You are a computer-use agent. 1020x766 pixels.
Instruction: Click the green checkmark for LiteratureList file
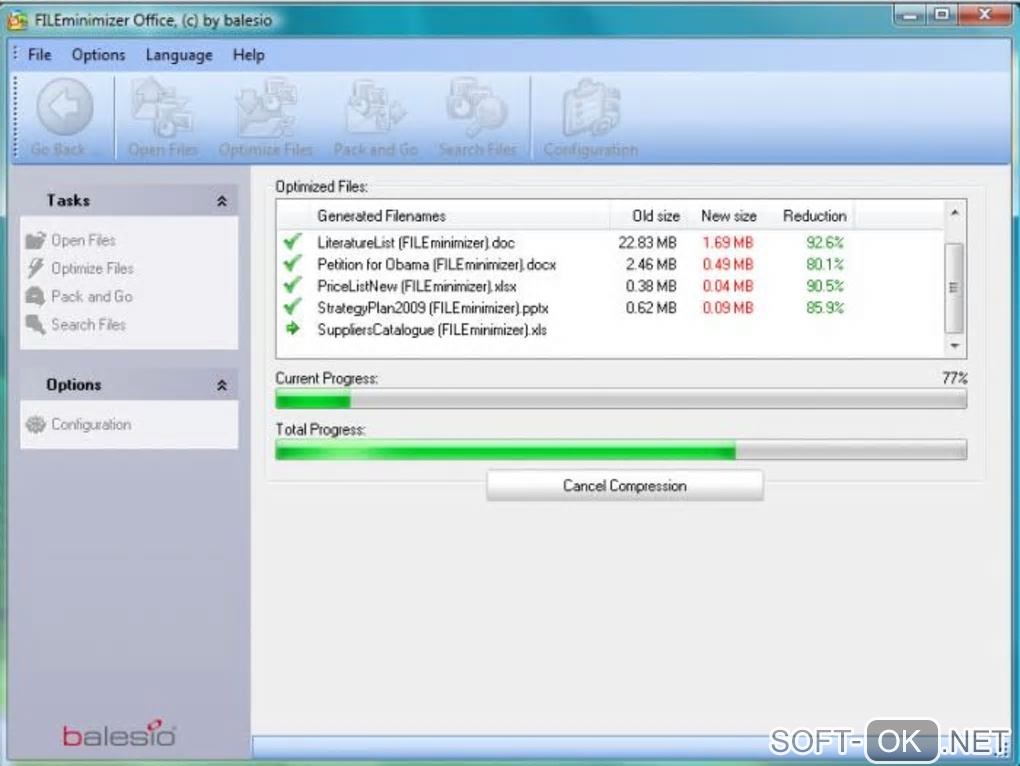coord(293,242)
